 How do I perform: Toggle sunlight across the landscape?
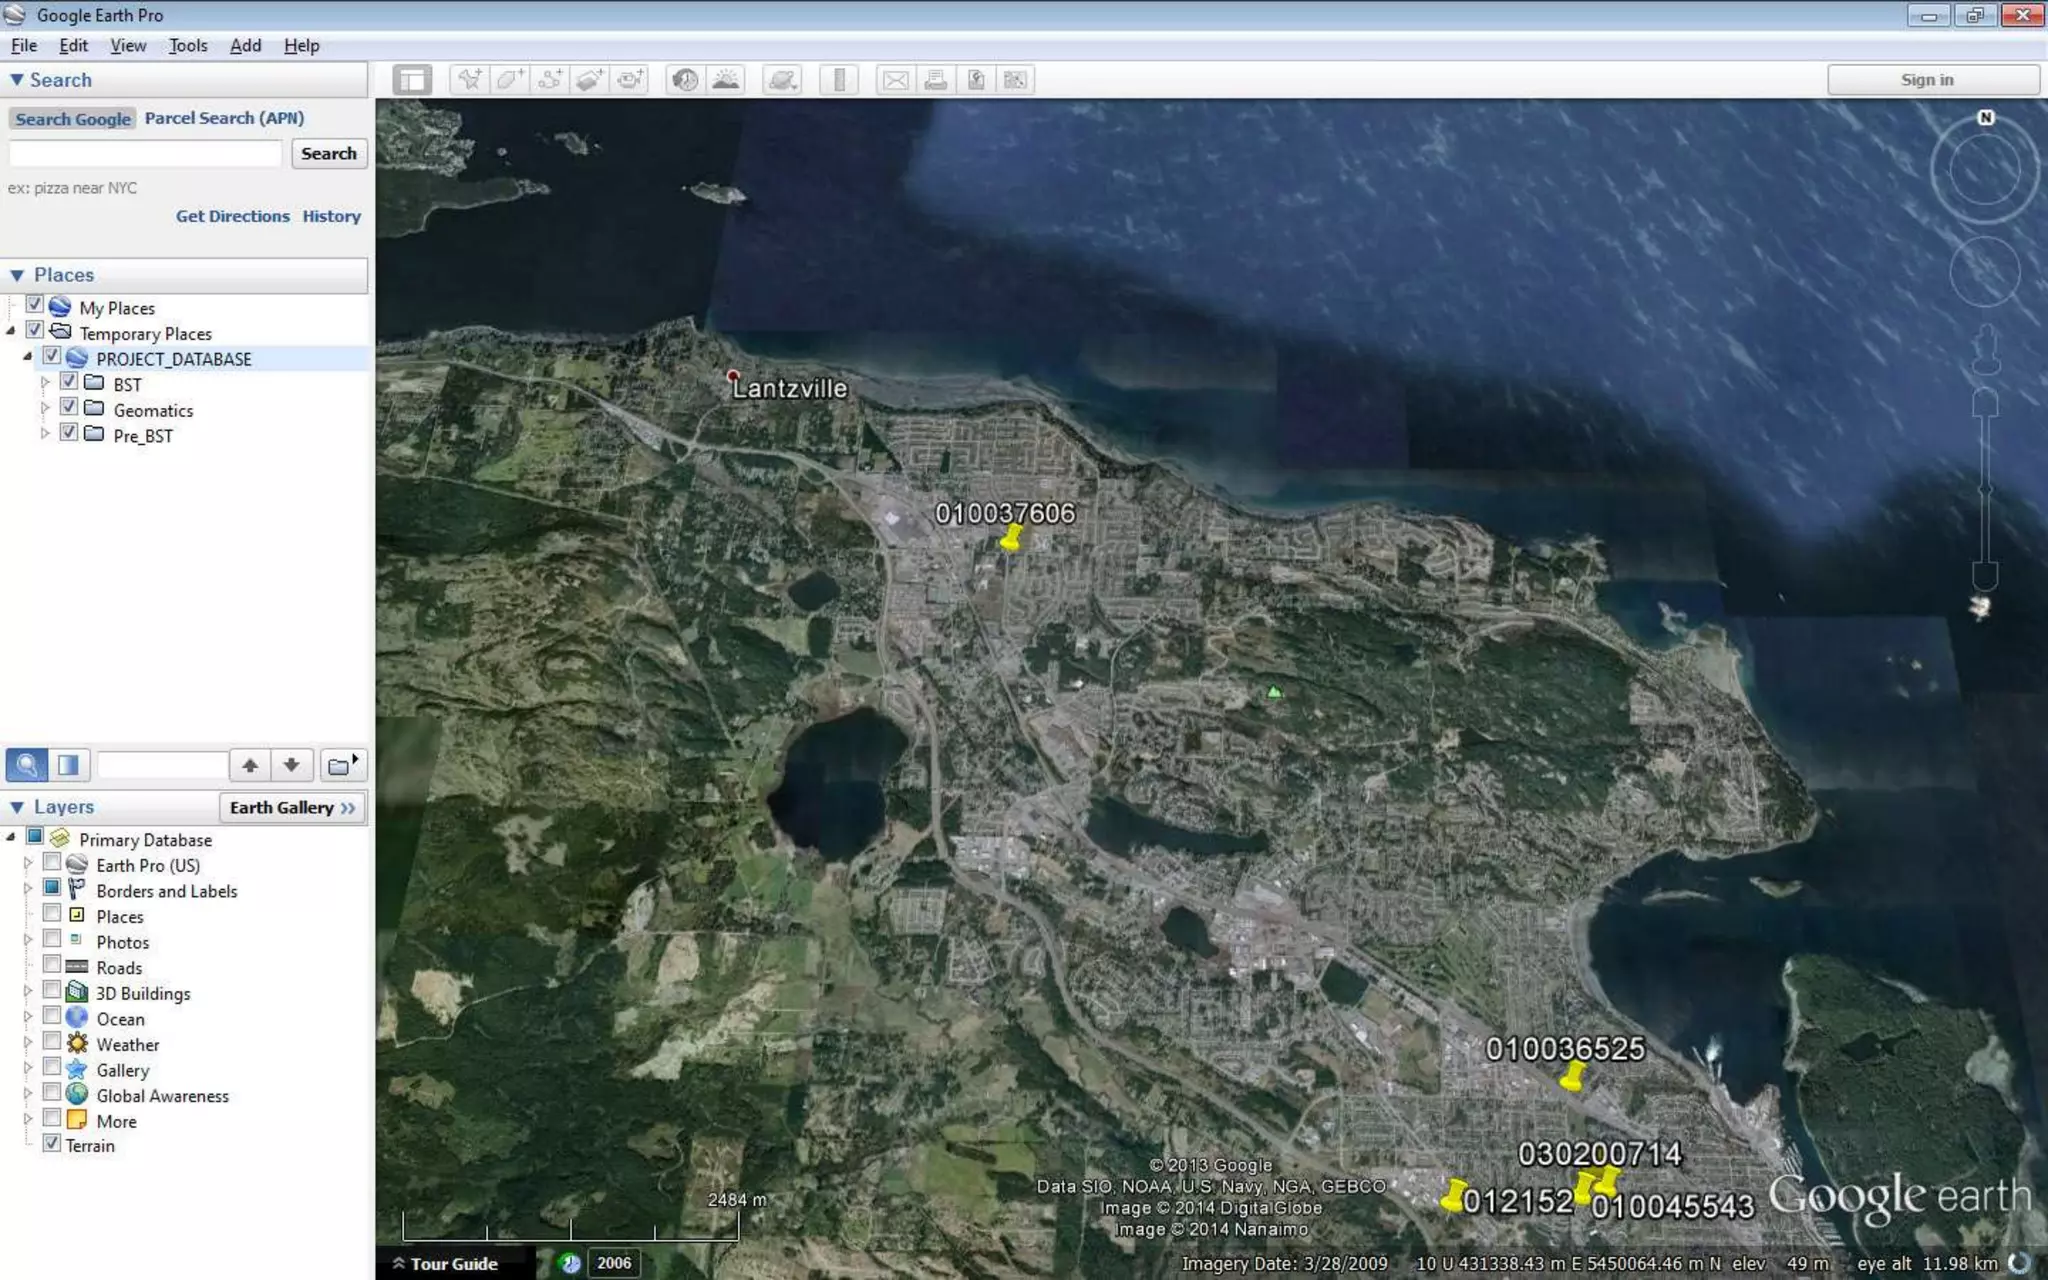pyautogui.click(x=726, y=80)
